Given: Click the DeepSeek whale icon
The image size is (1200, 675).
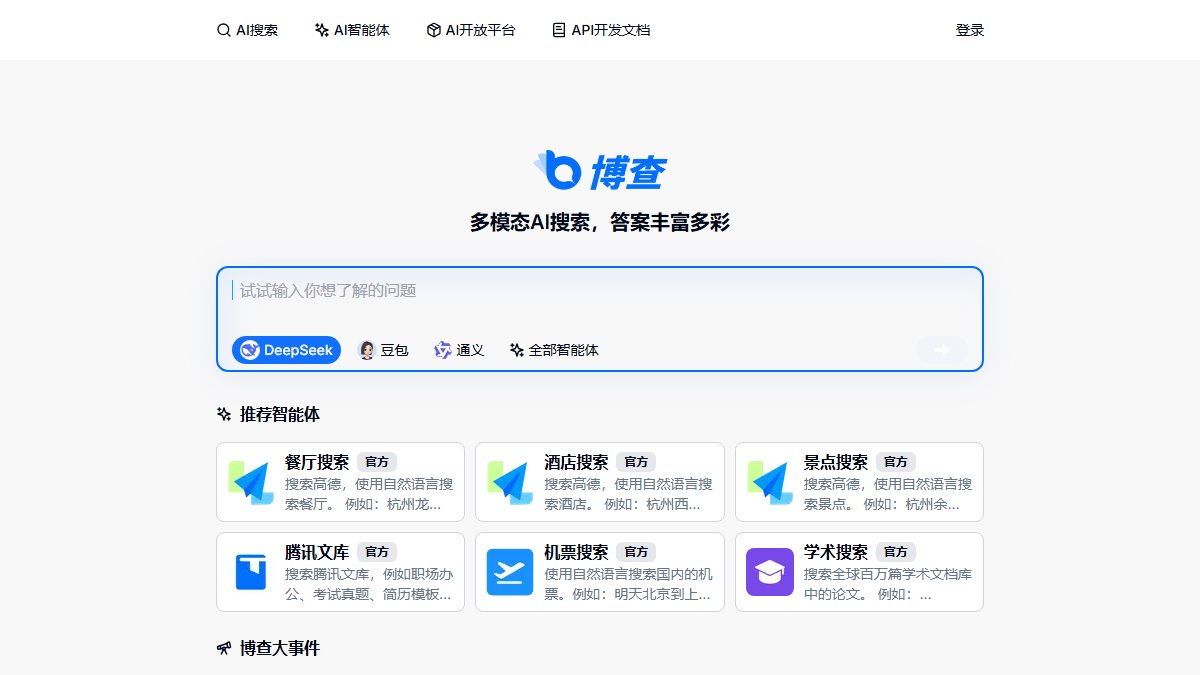Looking at the screenshot, I should [250, 350].
